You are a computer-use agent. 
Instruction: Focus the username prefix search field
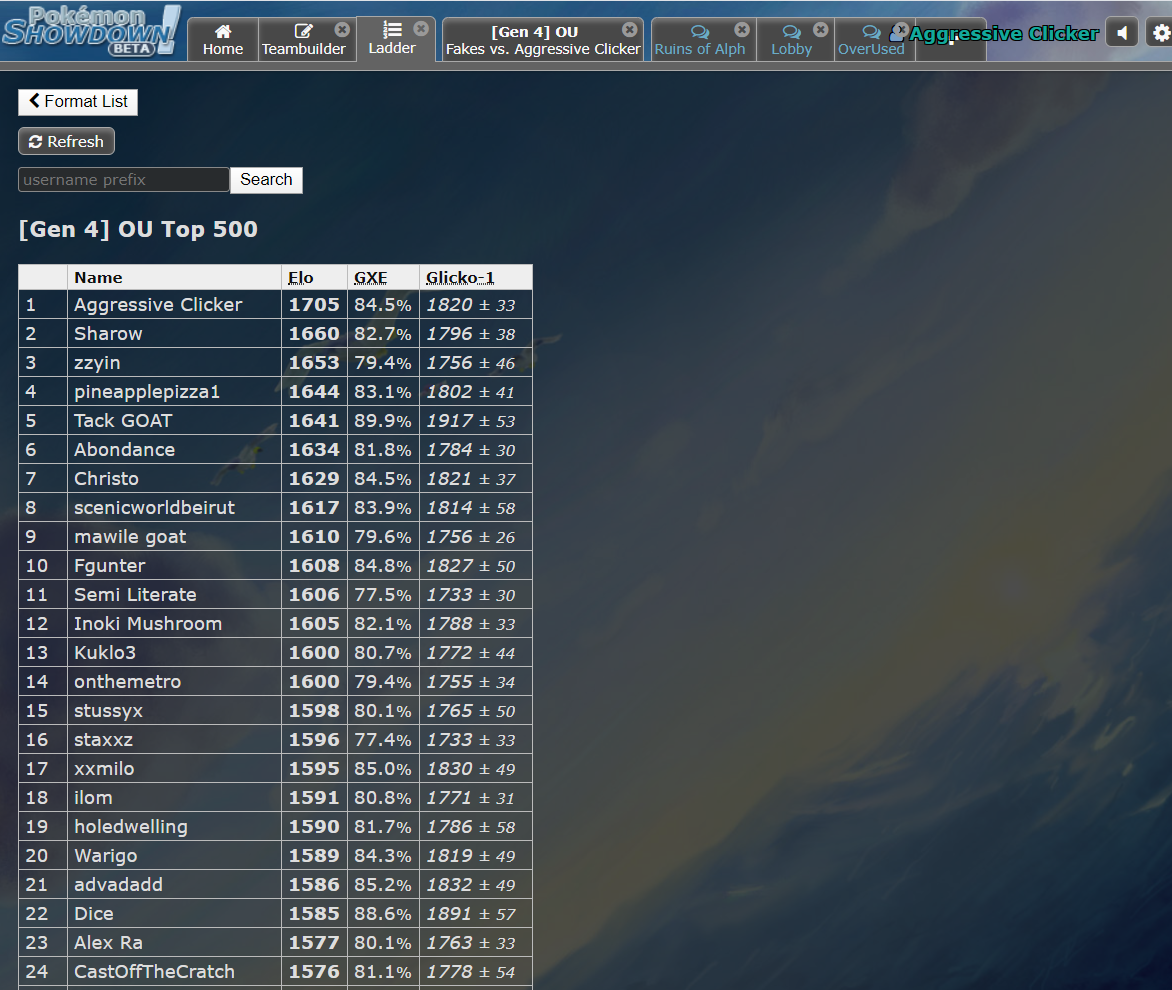pos(124,180)
